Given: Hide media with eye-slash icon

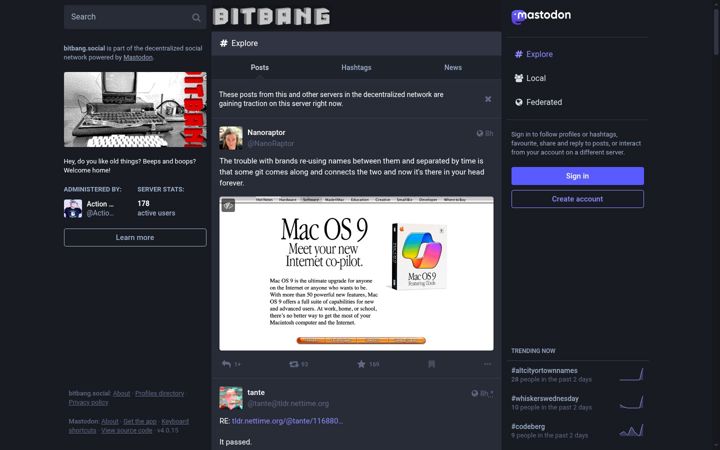Looking at the screenshot, I should click(228, 205).
